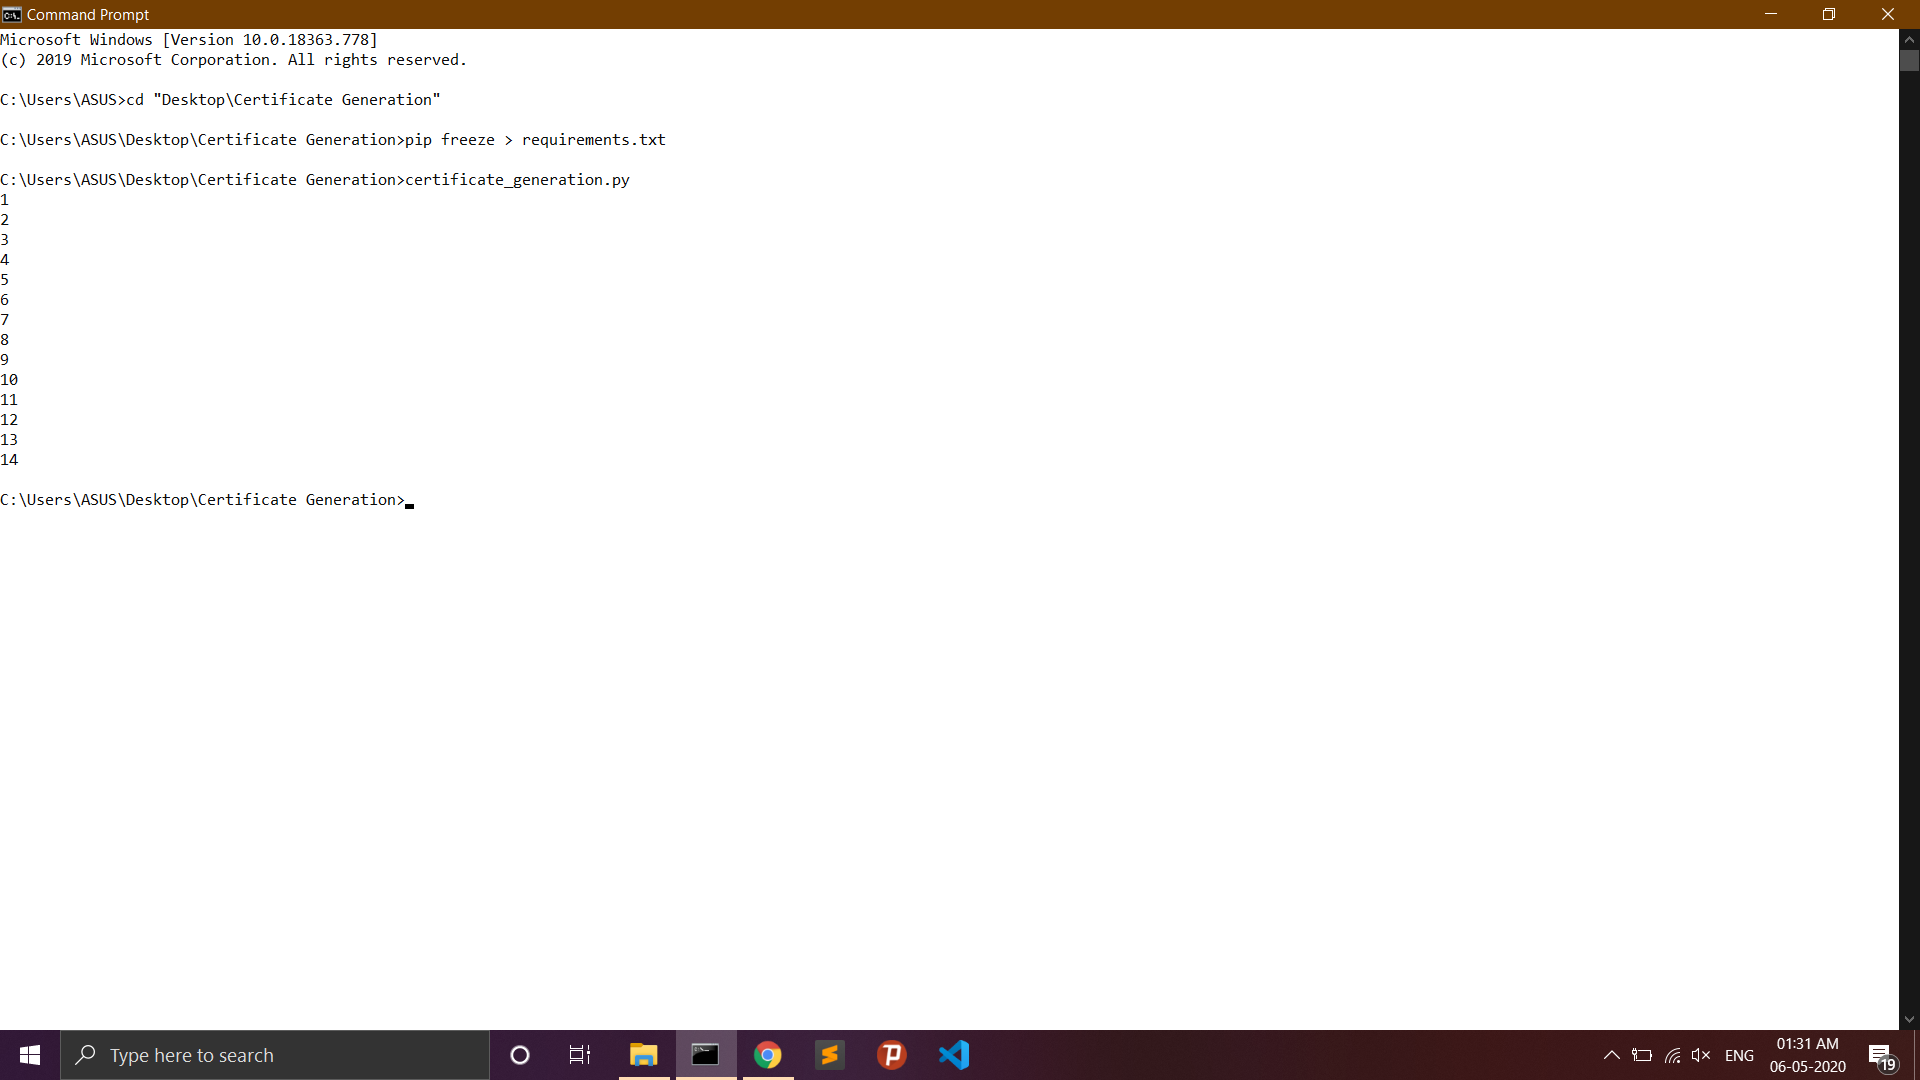Open the red P app on taskbar
Screen dimensions: 1920x1080
892,1055
